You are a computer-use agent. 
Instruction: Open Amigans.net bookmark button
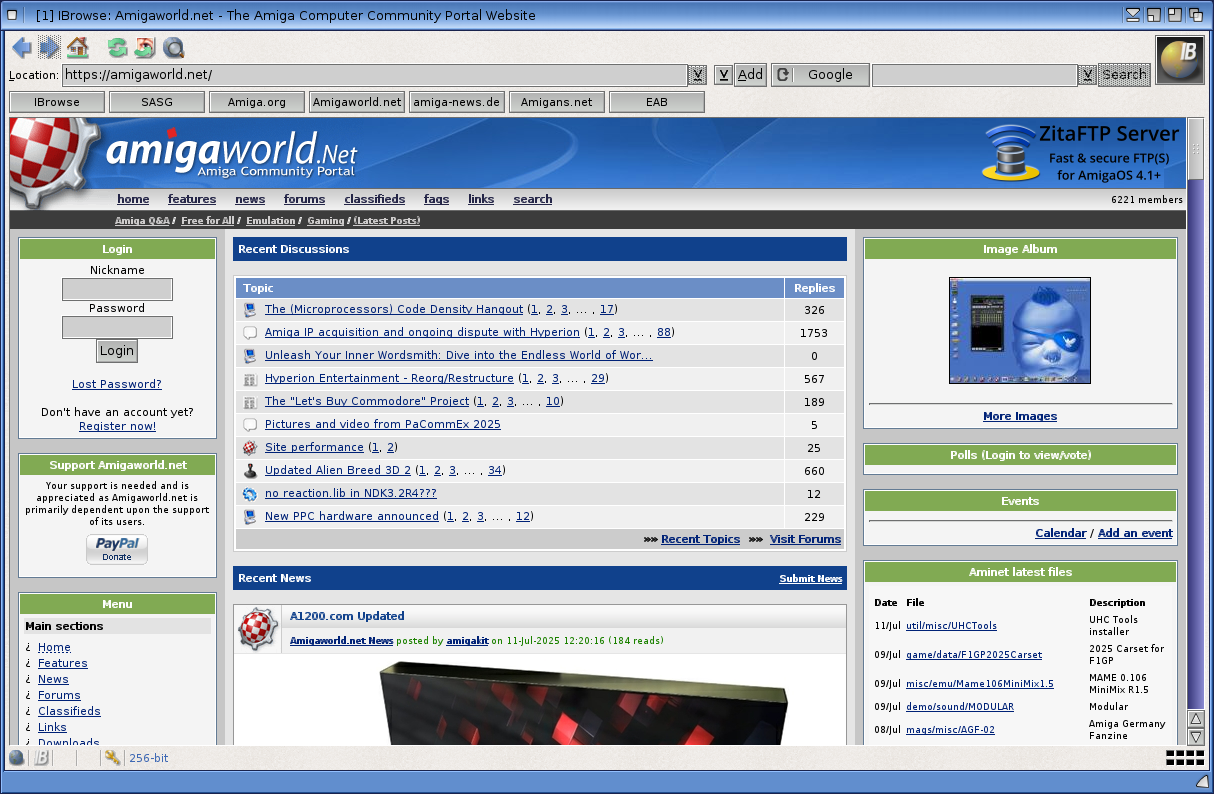pos(557,102)
